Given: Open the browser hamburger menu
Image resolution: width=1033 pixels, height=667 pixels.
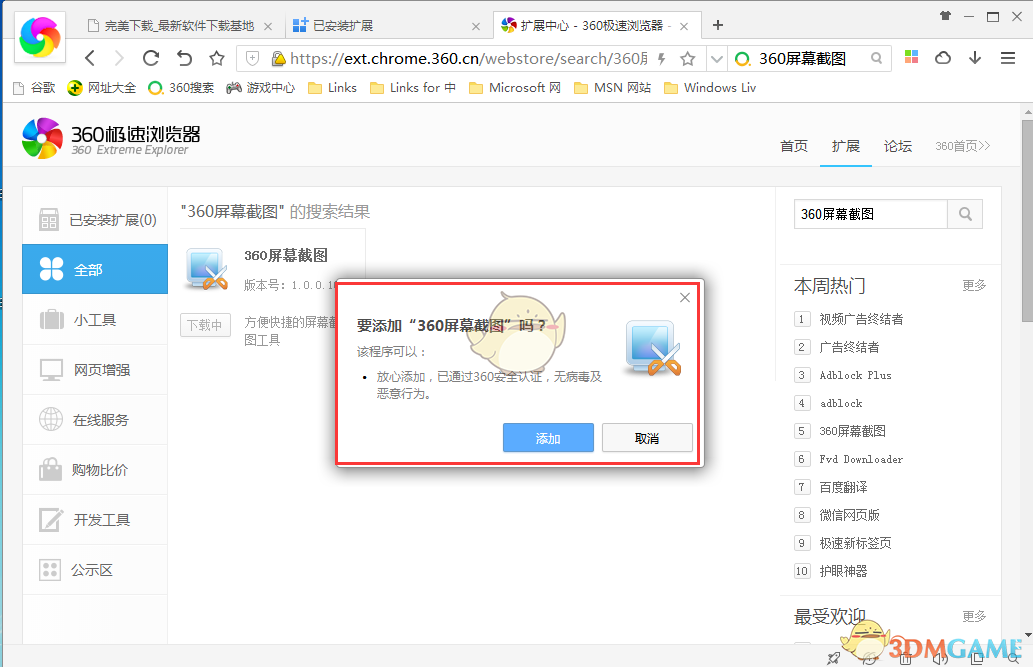Looking at the screenshot, I should (1008, 58).
